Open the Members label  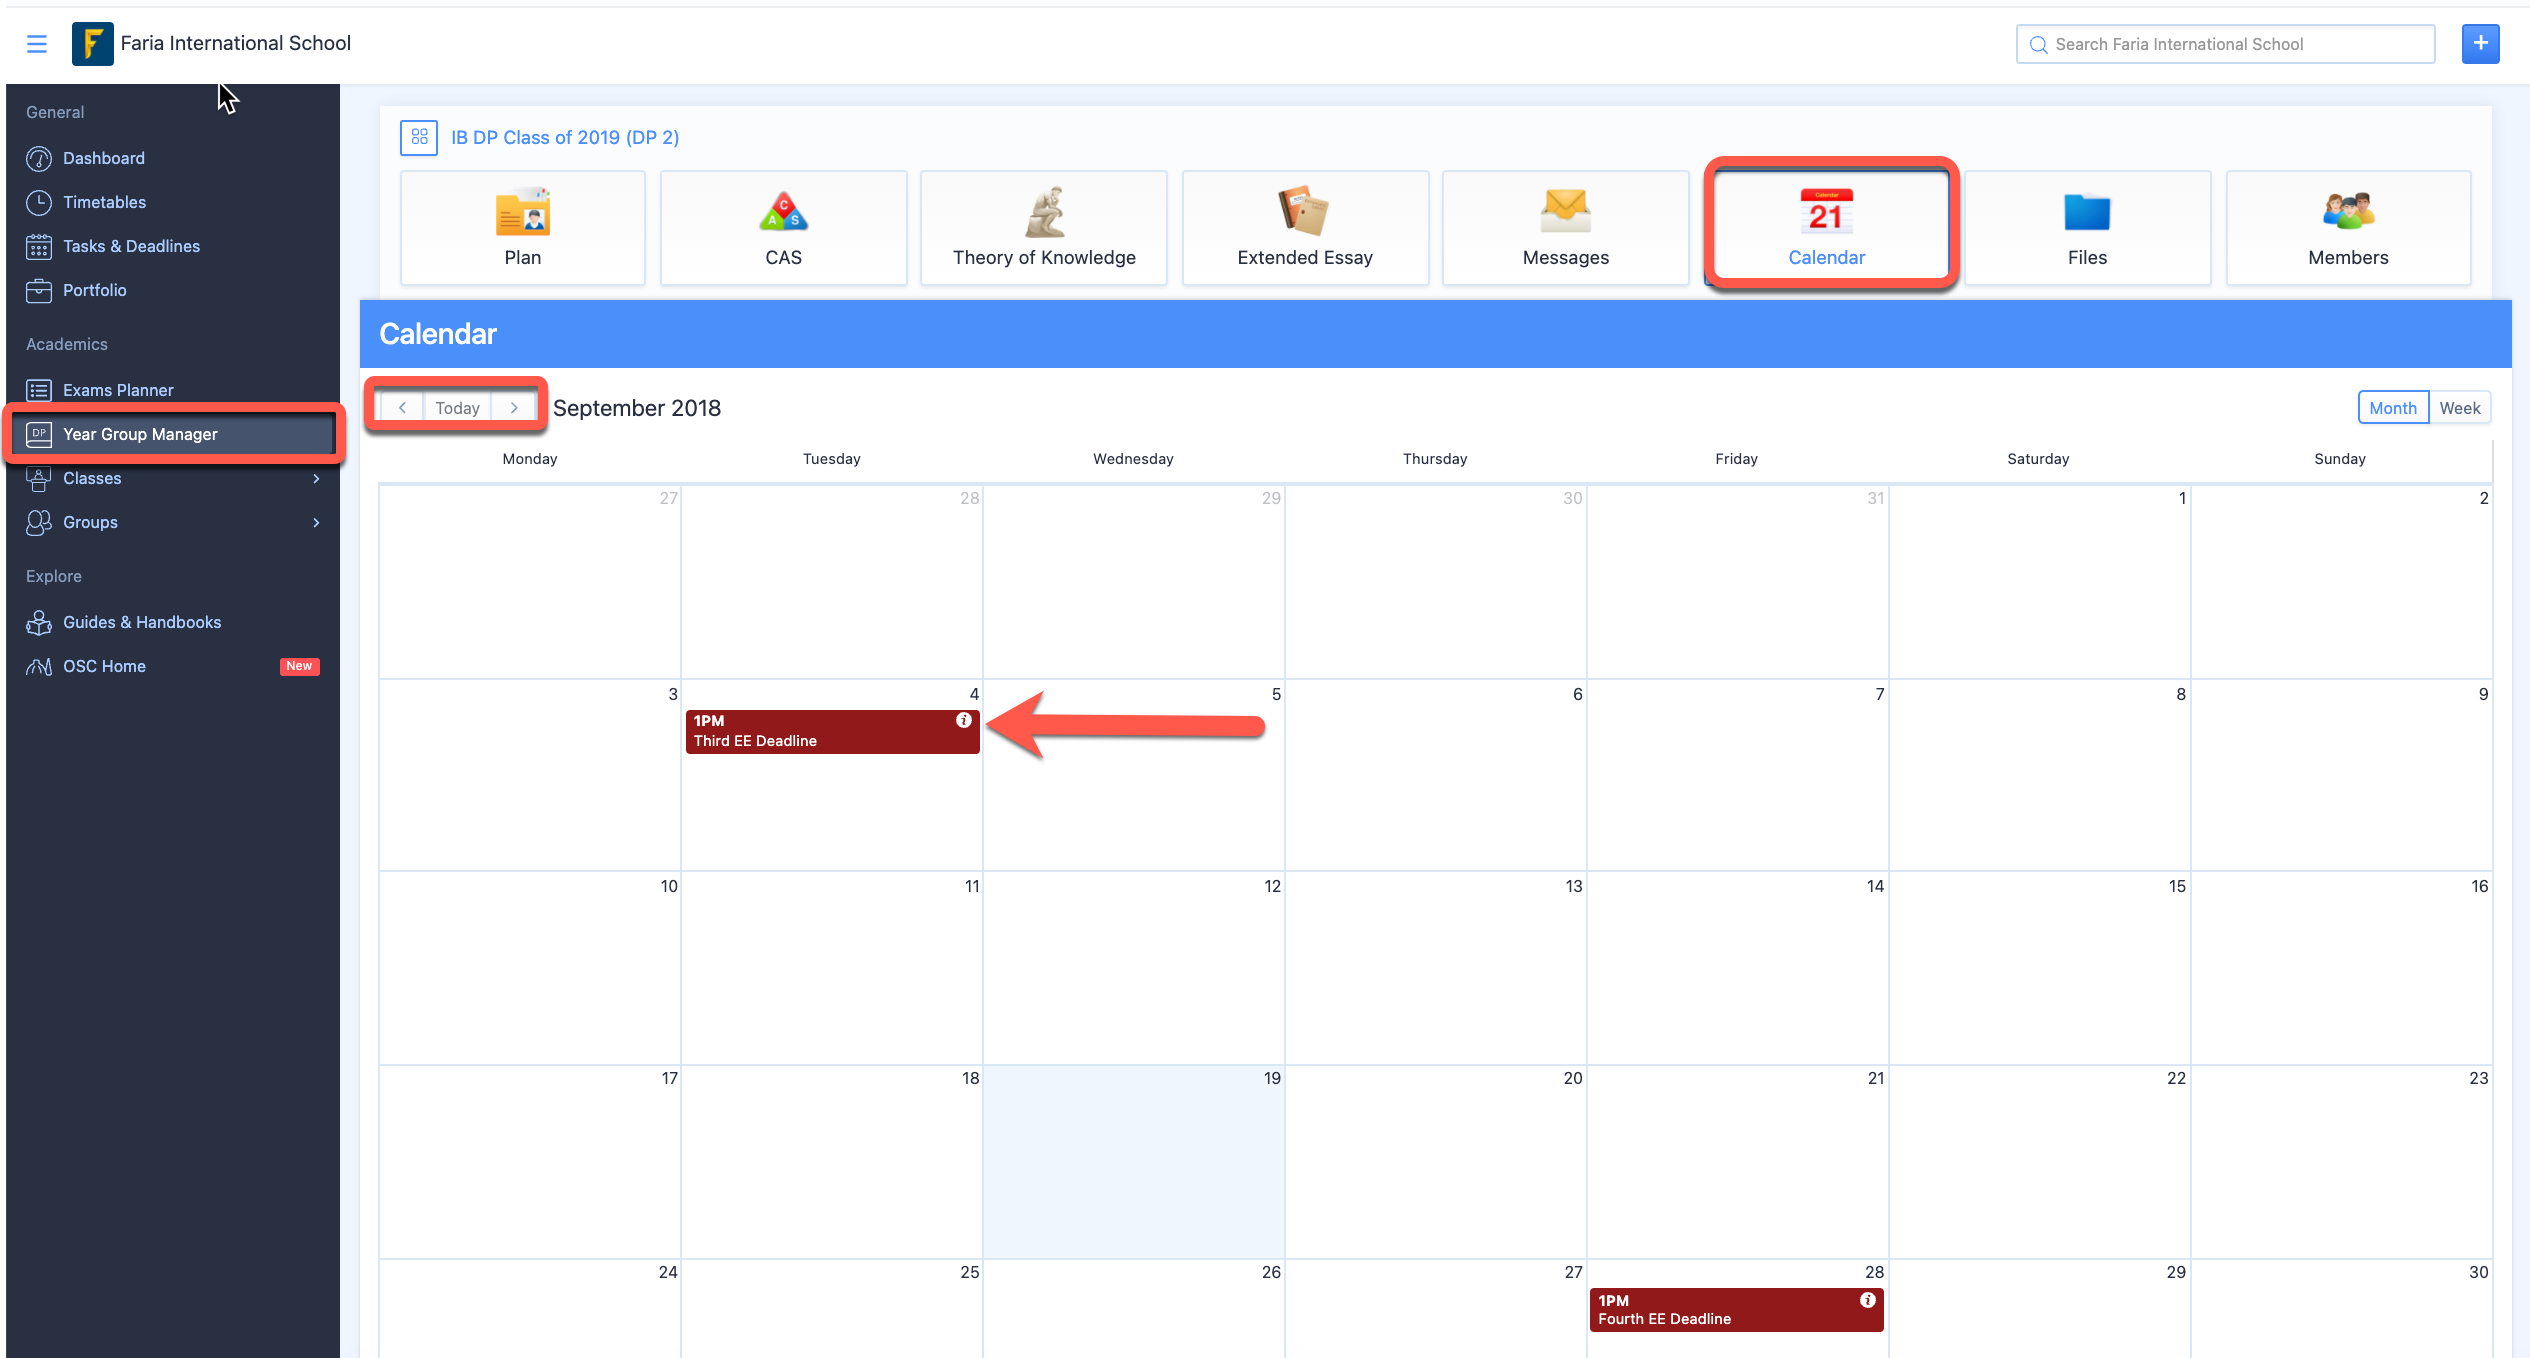pos(2348,257)
